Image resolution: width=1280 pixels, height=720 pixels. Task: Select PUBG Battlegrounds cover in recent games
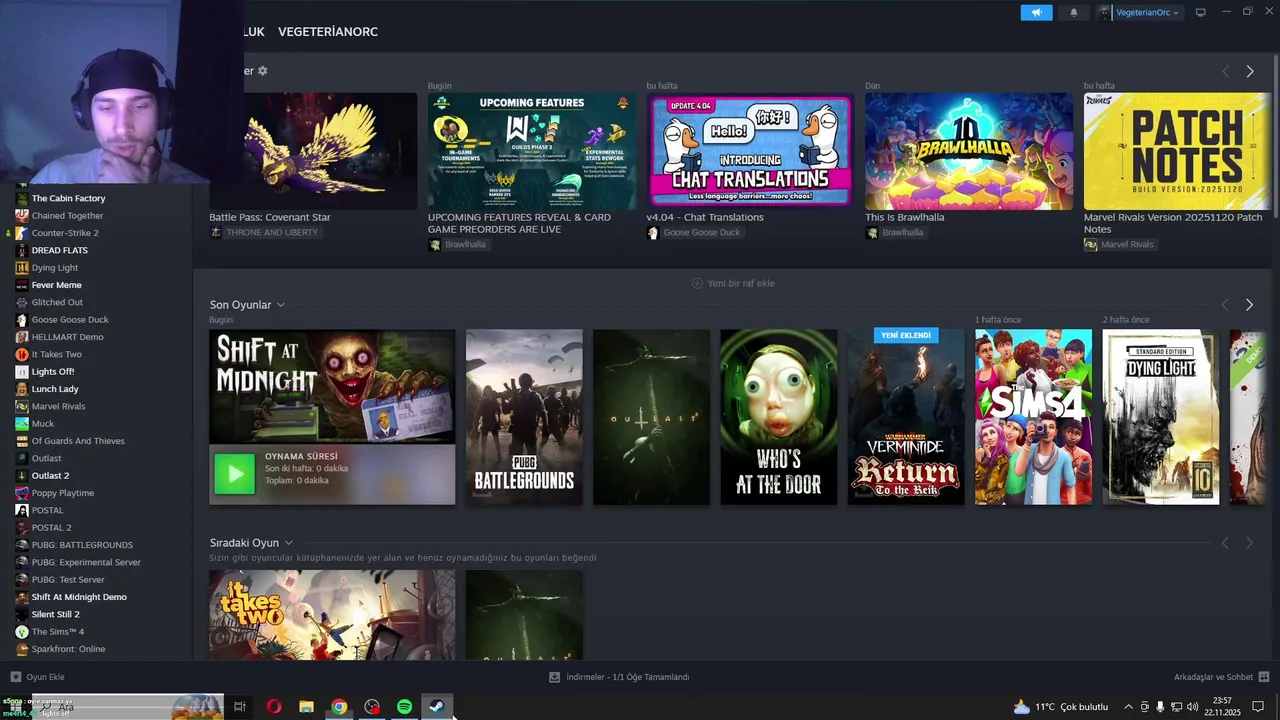(x=524, y=417)
